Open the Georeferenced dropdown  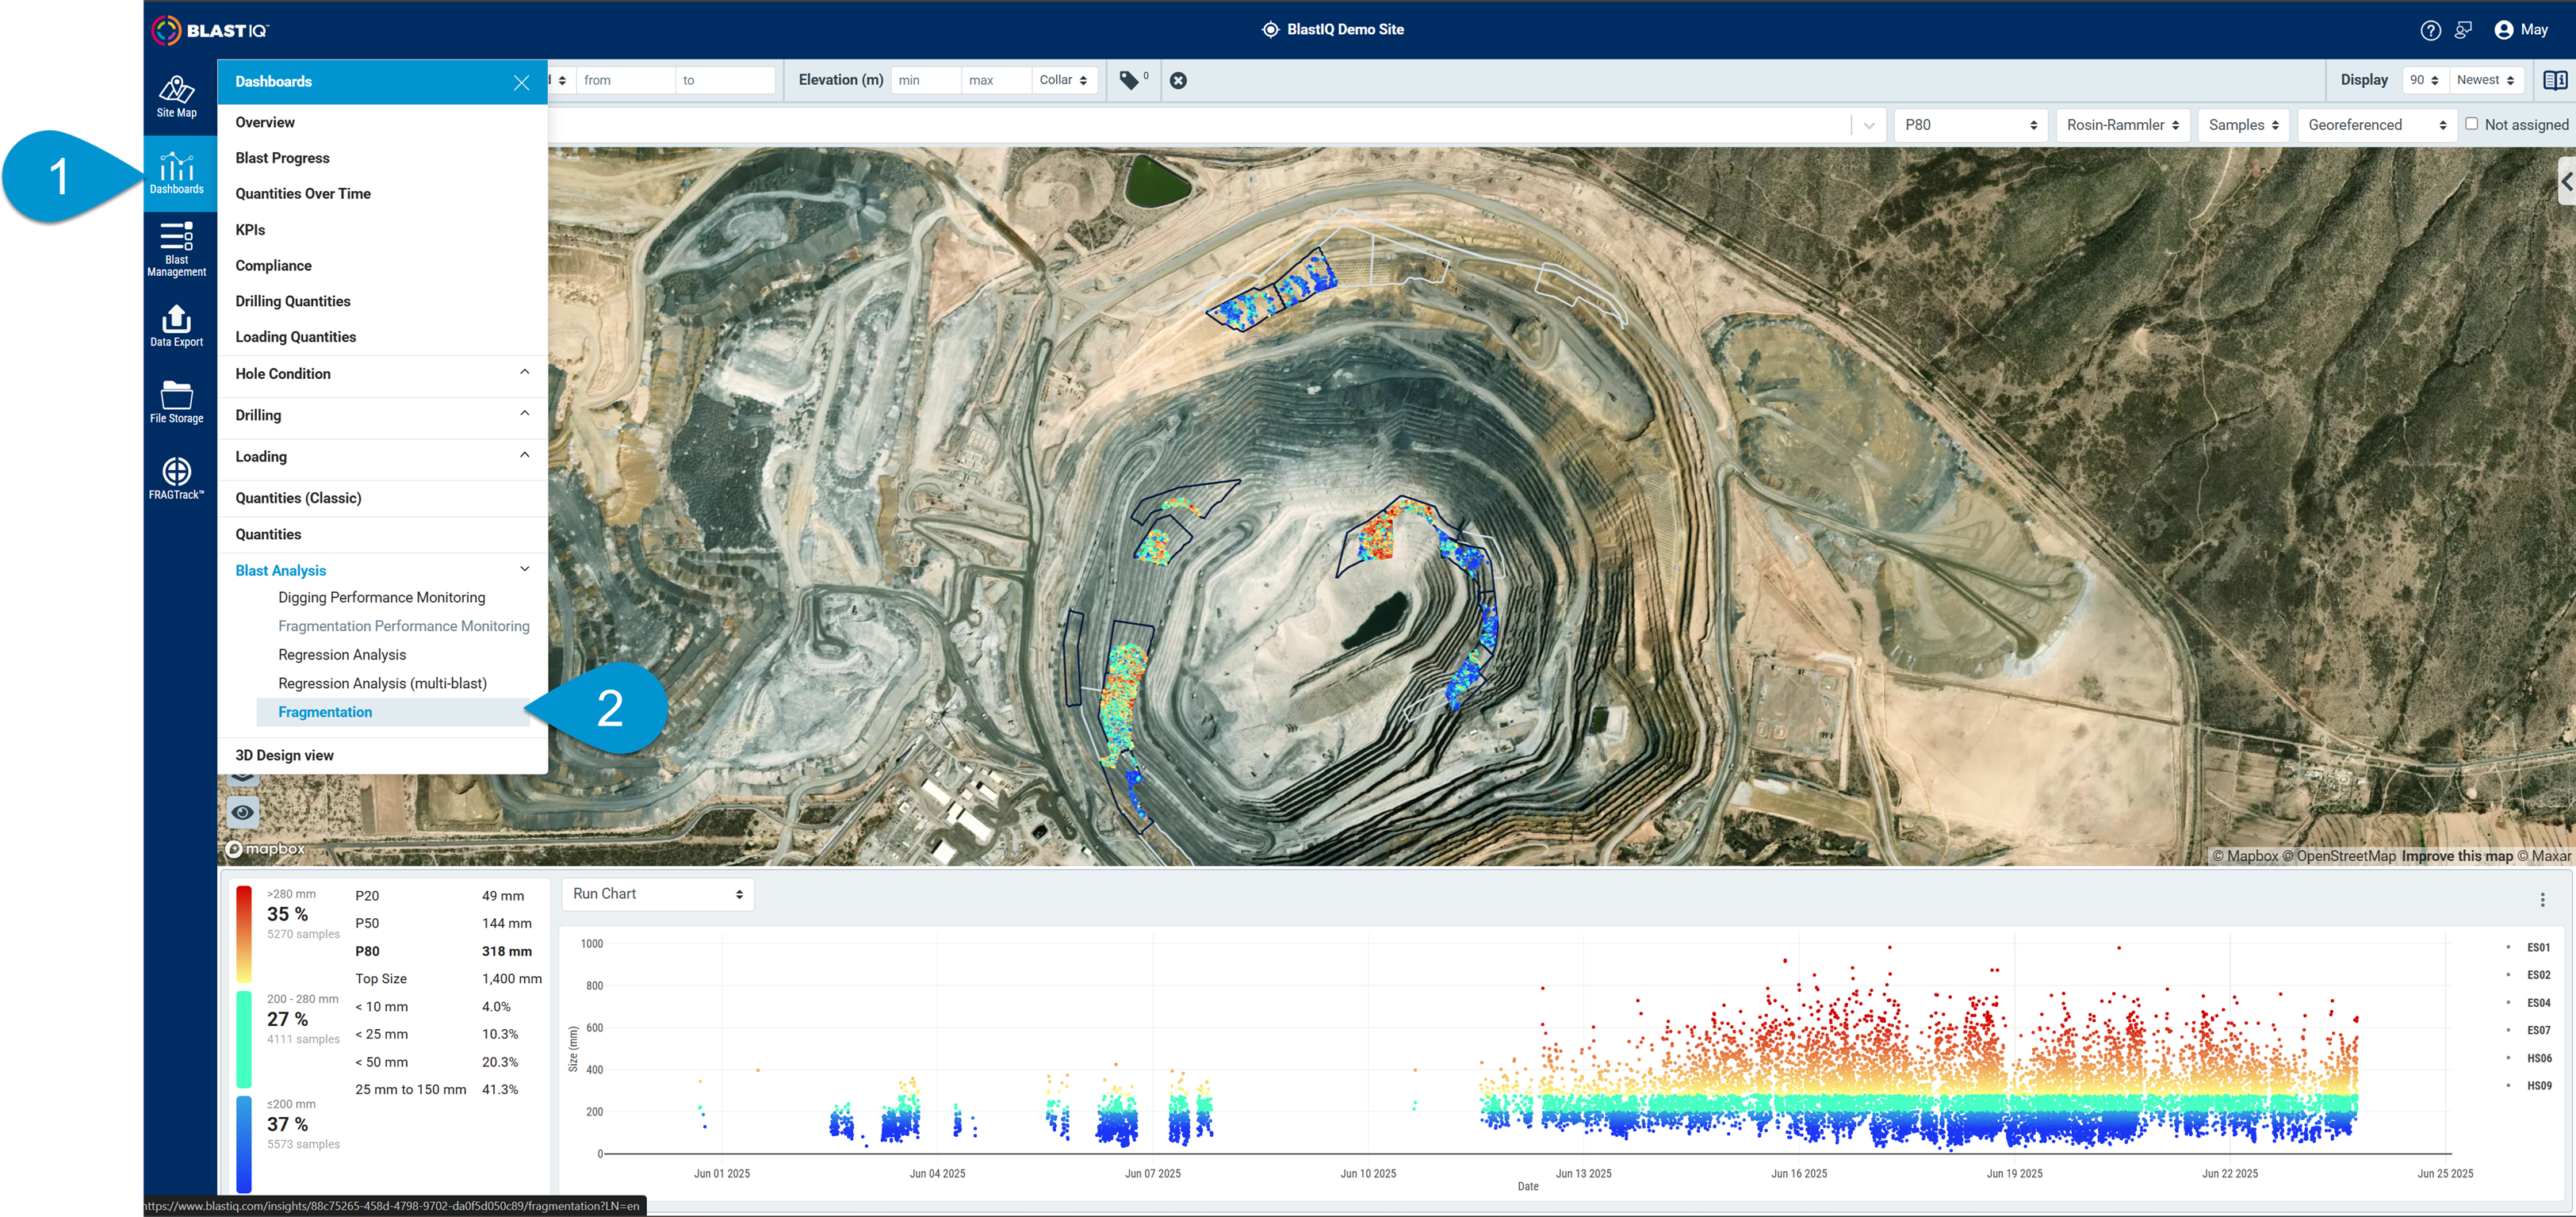point(2376,125)
